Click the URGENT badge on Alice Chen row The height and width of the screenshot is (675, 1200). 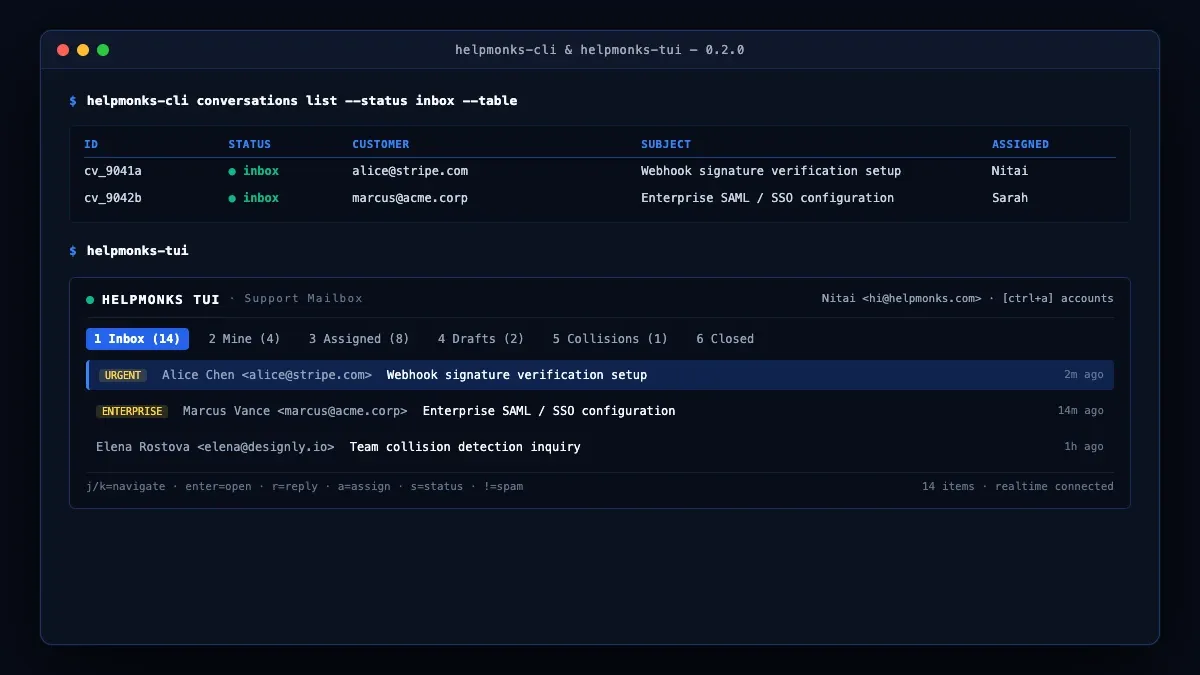point(122,375)
